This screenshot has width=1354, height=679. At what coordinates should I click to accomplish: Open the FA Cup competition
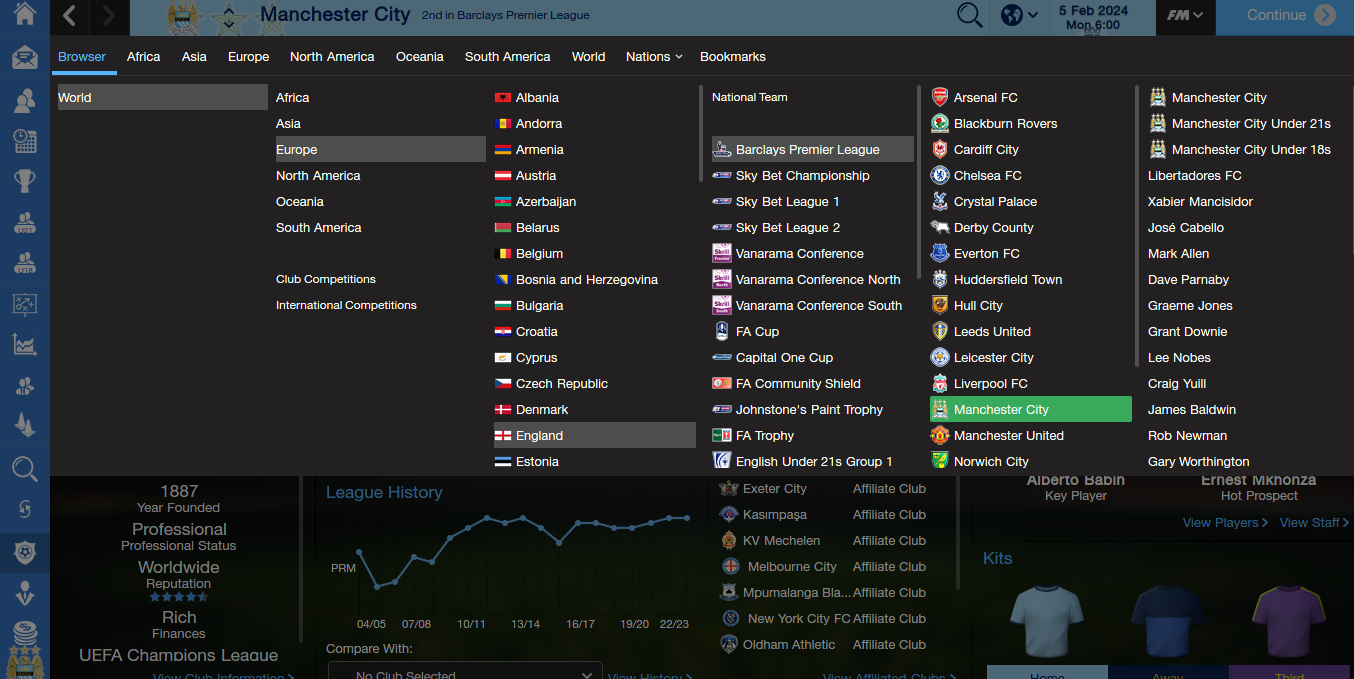813,332
